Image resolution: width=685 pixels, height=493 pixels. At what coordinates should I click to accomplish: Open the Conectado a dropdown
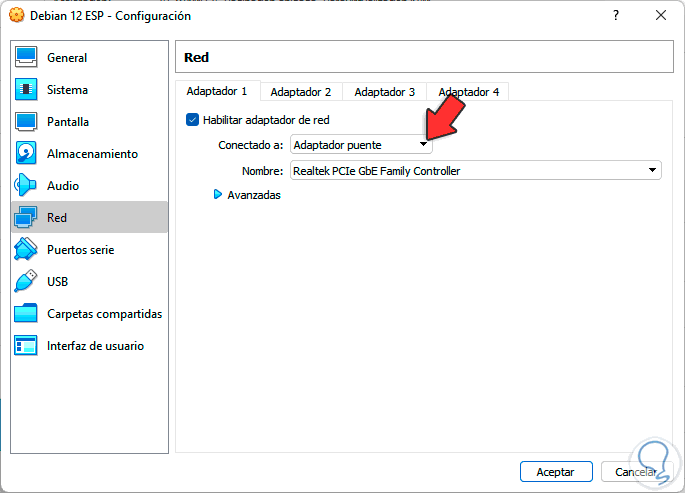point(361,146)
